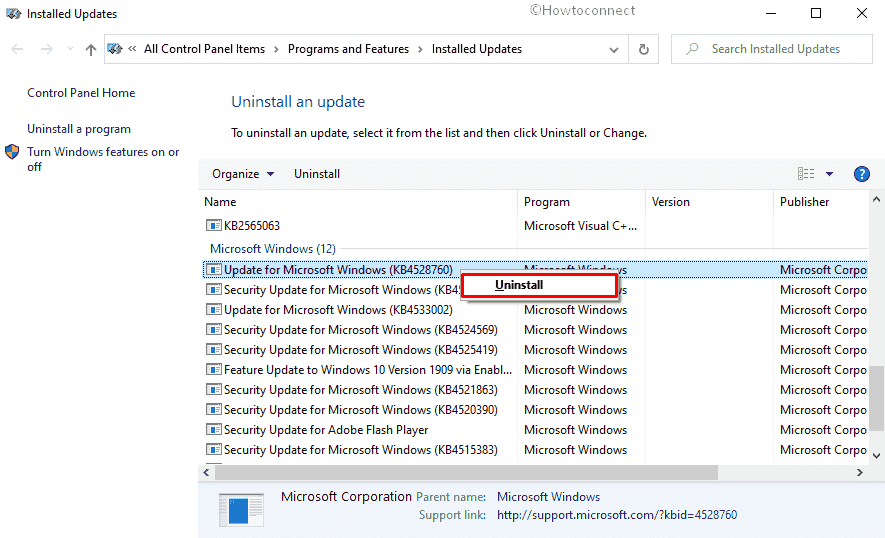Select Security Update for Adobe Flash Player
Image resolution: width=885 pixels, height=538 pixels.
tap(534, 430)
